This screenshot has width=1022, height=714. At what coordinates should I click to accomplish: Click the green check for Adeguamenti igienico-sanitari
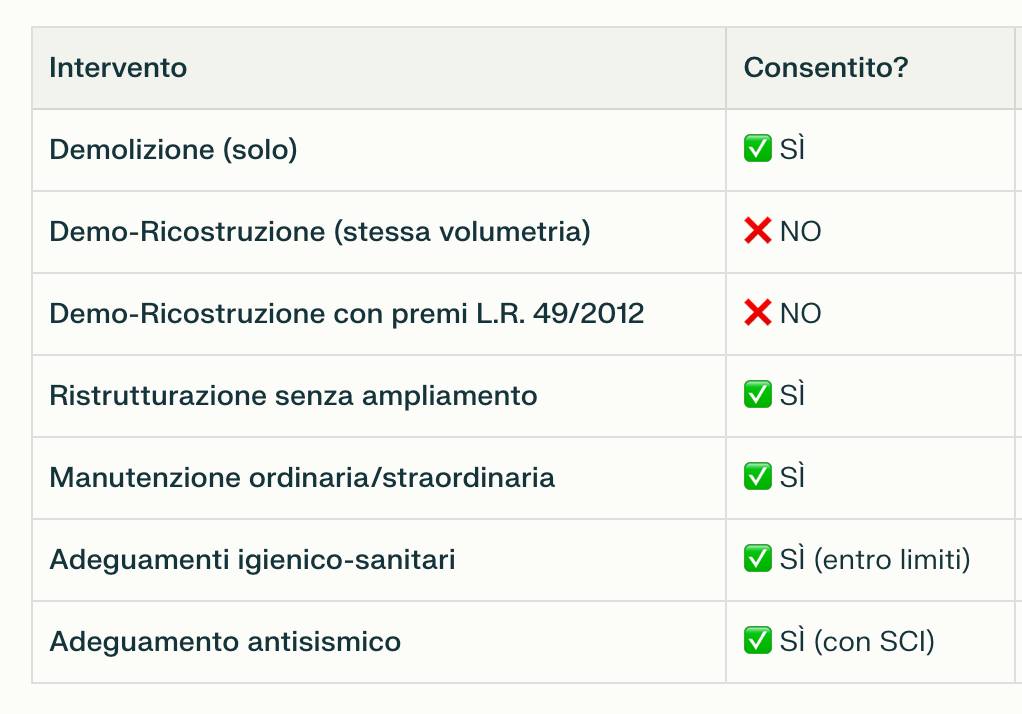point(757,559)
